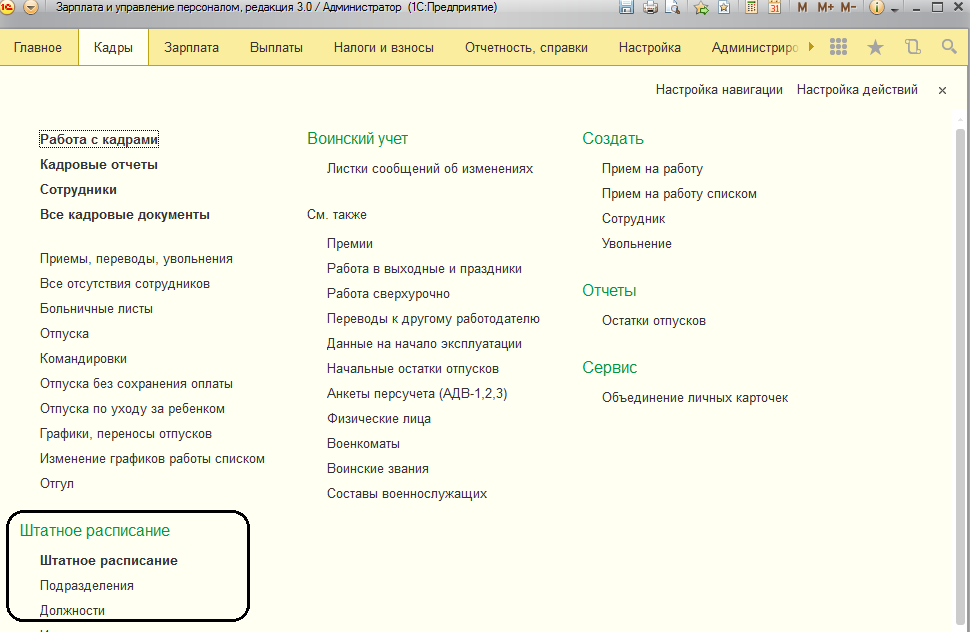This screenshot has width=970, height=632.
Task: Expand the dropdown arrow beside info icon
Action: (894, 8)
